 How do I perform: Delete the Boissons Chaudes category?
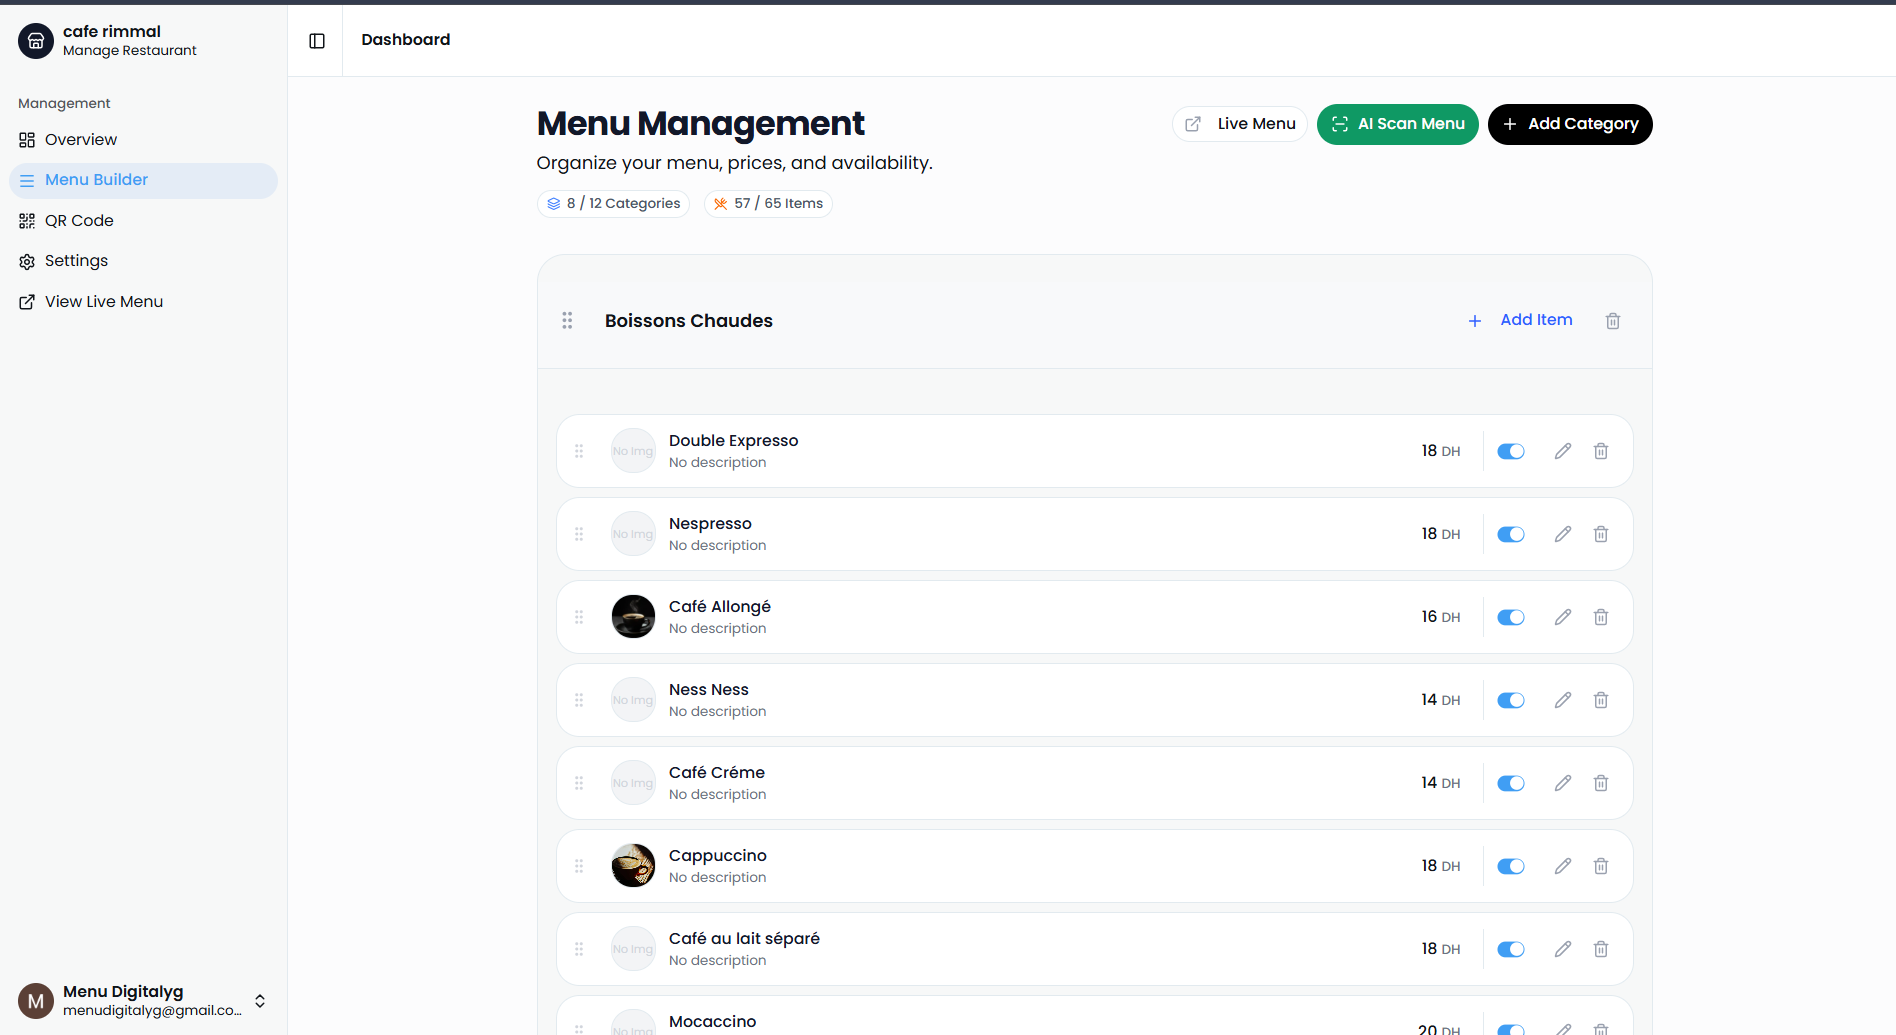point(1613,321)
